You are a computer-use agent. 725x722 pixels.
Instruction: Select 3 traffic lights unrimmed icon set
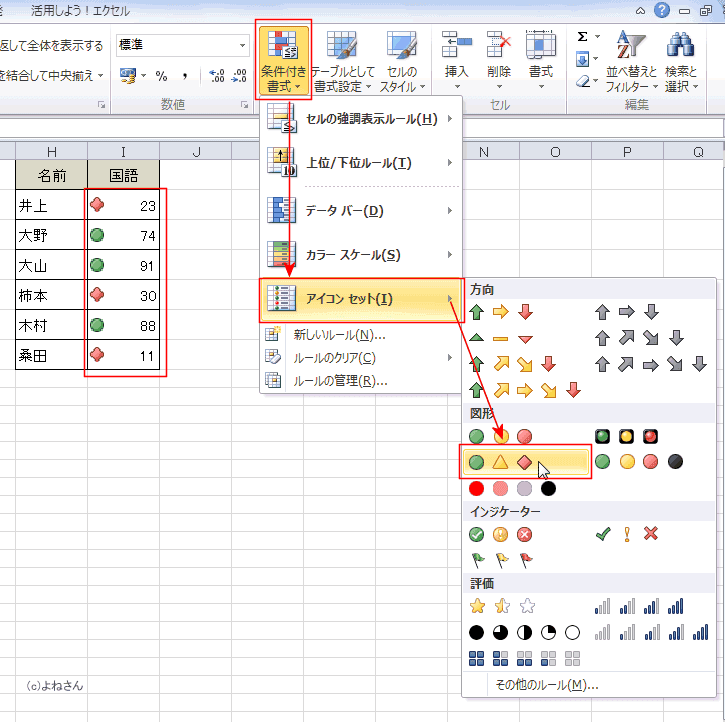pos(501,436)
